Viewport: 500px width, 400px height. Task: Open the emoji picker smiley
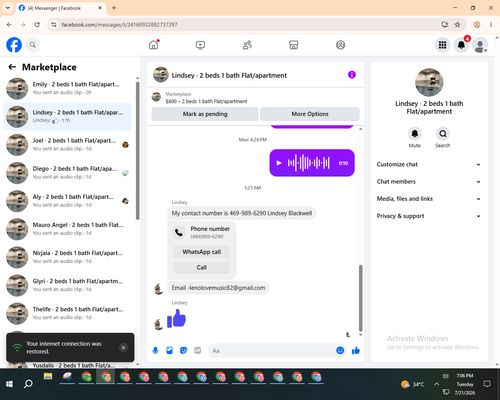(340, 350)
